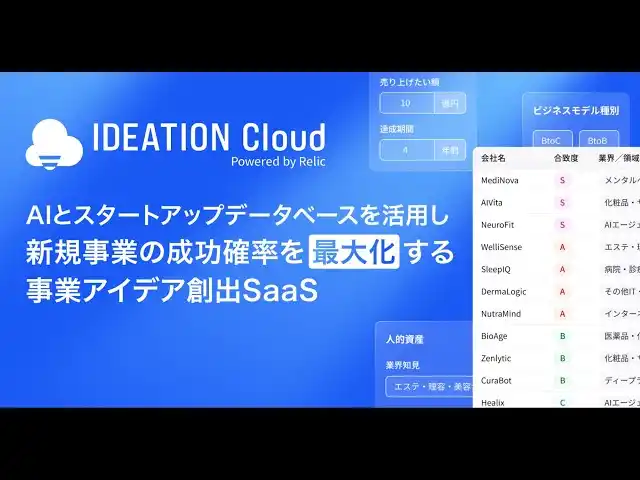The image size is (640, 480).
Task: Select the BtoB business model button
Action: click(599, 140)
